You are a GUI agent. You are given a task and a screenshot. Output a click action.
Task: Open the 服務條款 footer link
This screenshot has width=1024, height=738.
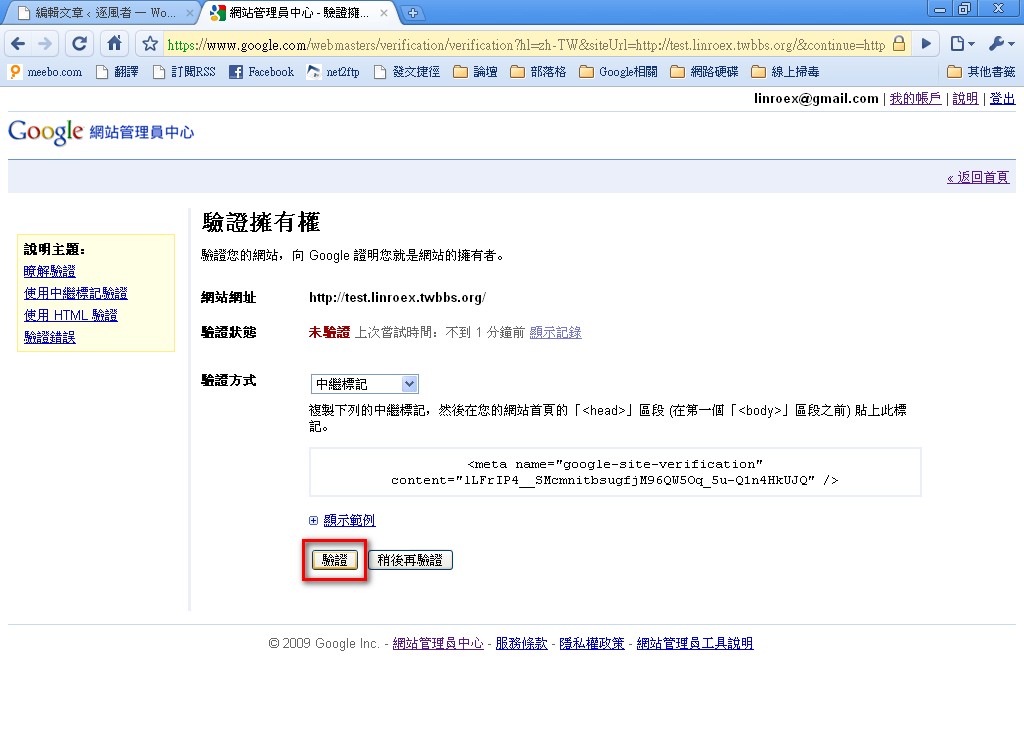coord(521,643)
